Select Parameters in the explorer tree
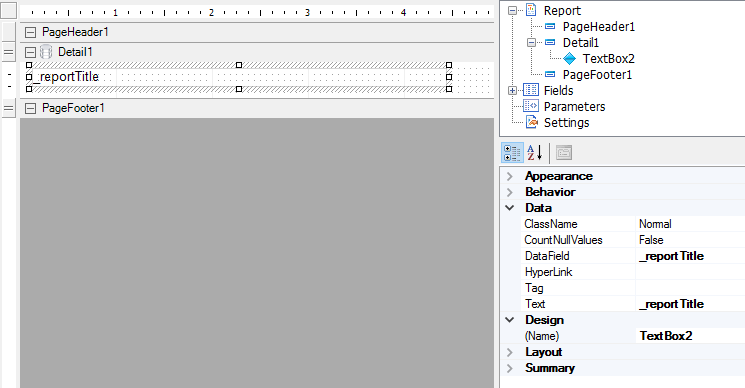 [574, 107]
